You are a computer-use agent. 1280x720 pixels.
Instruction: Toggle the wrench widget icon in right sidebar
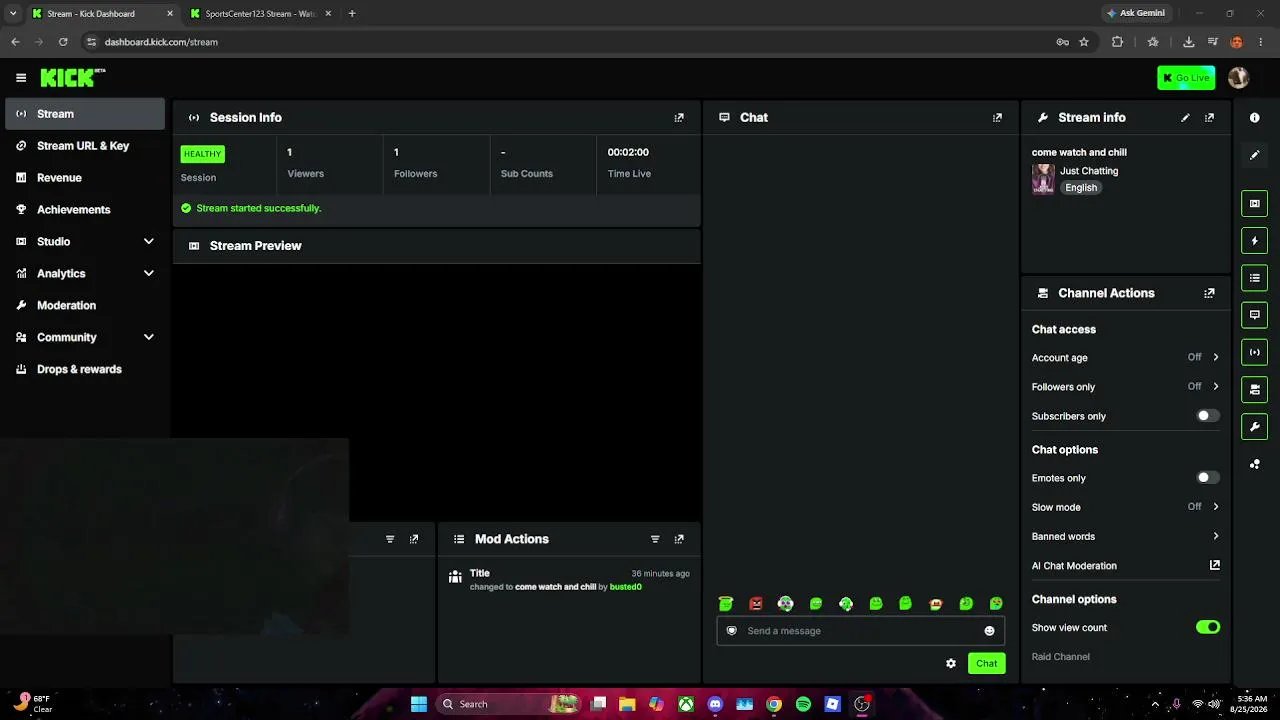tap(1254, 427)
